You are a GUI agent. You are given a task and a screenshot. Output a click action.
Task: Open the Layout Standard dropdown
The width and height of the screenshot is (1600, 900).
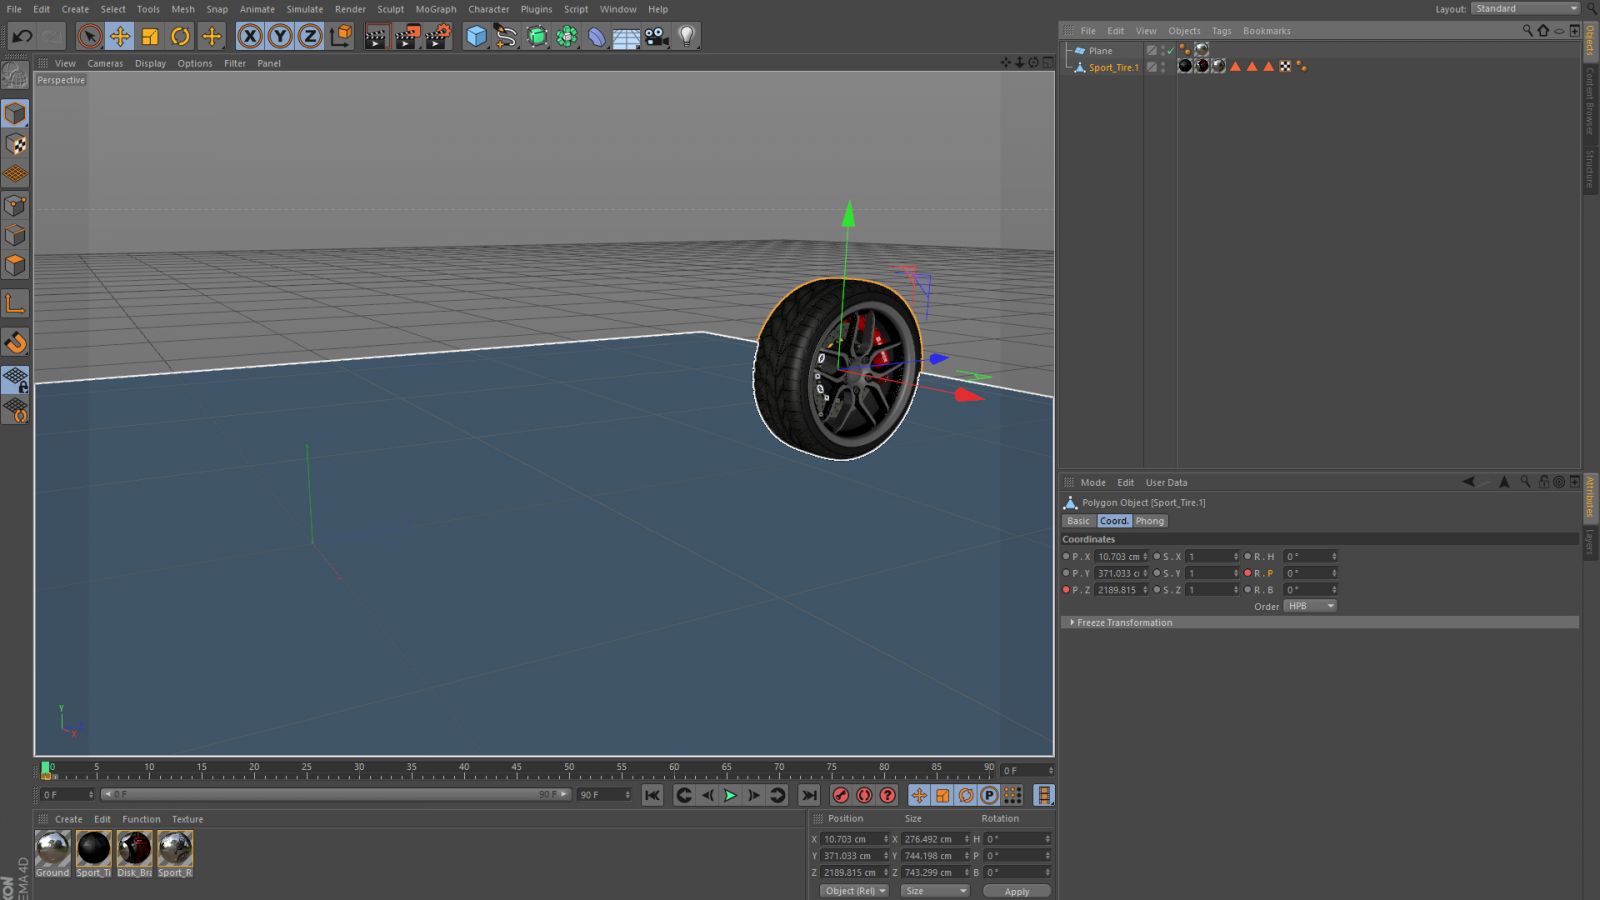tap(1525, 9)
